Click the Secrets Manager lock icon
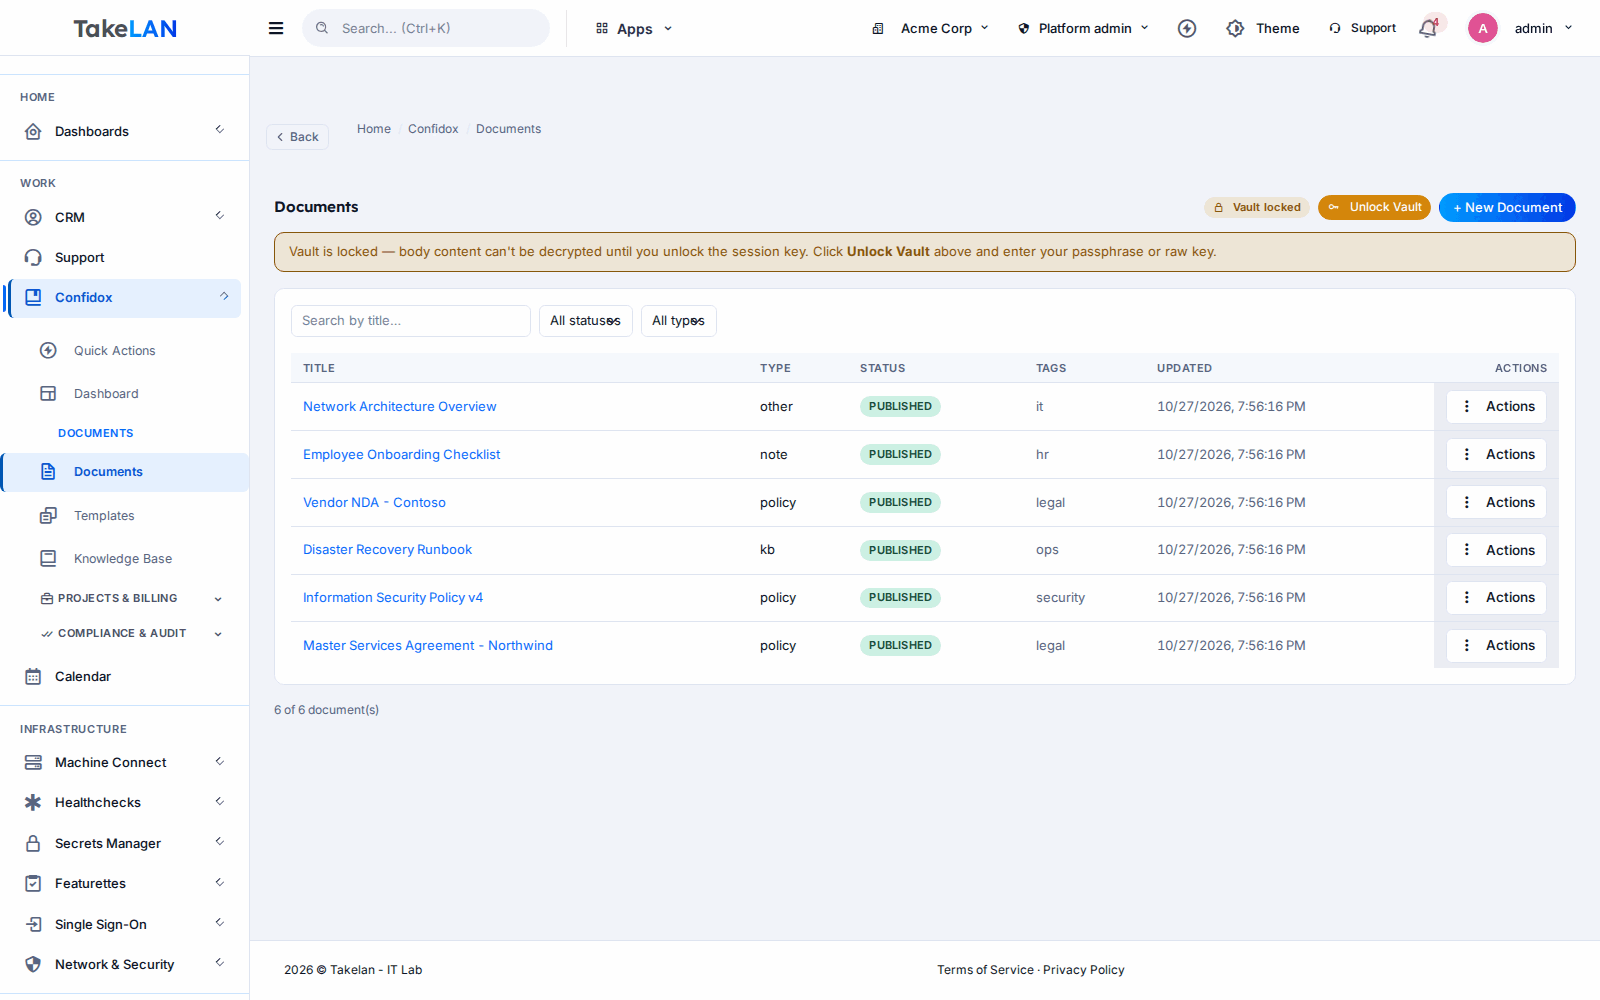Screen dimensions: 1600x1000 (x=33, y=843)
